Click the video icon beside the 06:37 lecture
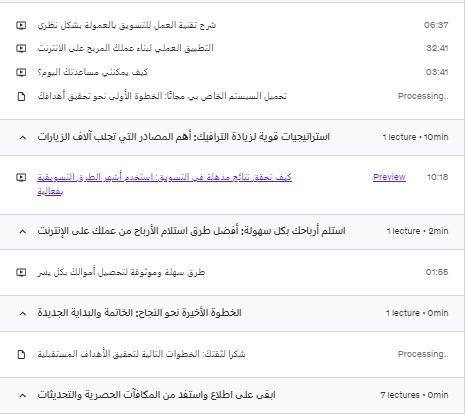The height and width of the screenshot is (415, 467). pos(21,25)
